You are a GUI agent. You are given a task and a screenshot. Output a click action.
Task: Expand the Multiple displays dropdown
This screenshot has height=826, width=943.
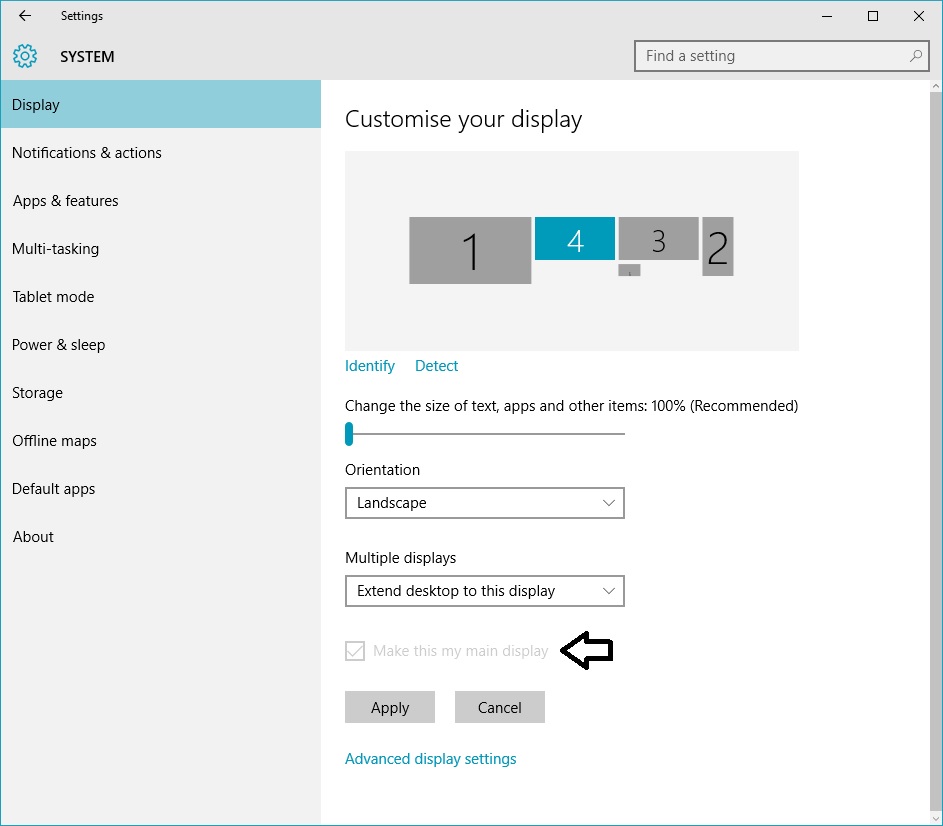pos(484,591)
